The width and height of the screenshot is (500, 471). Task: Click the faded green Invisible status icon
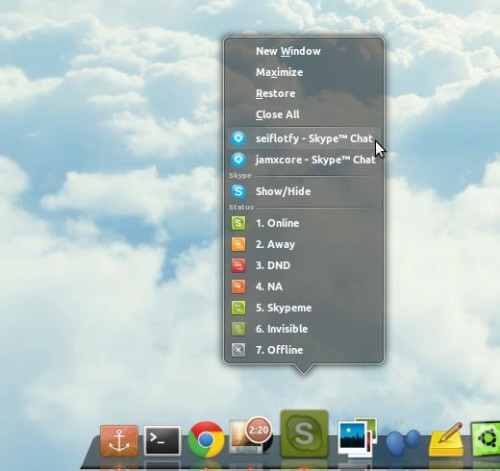238,329
